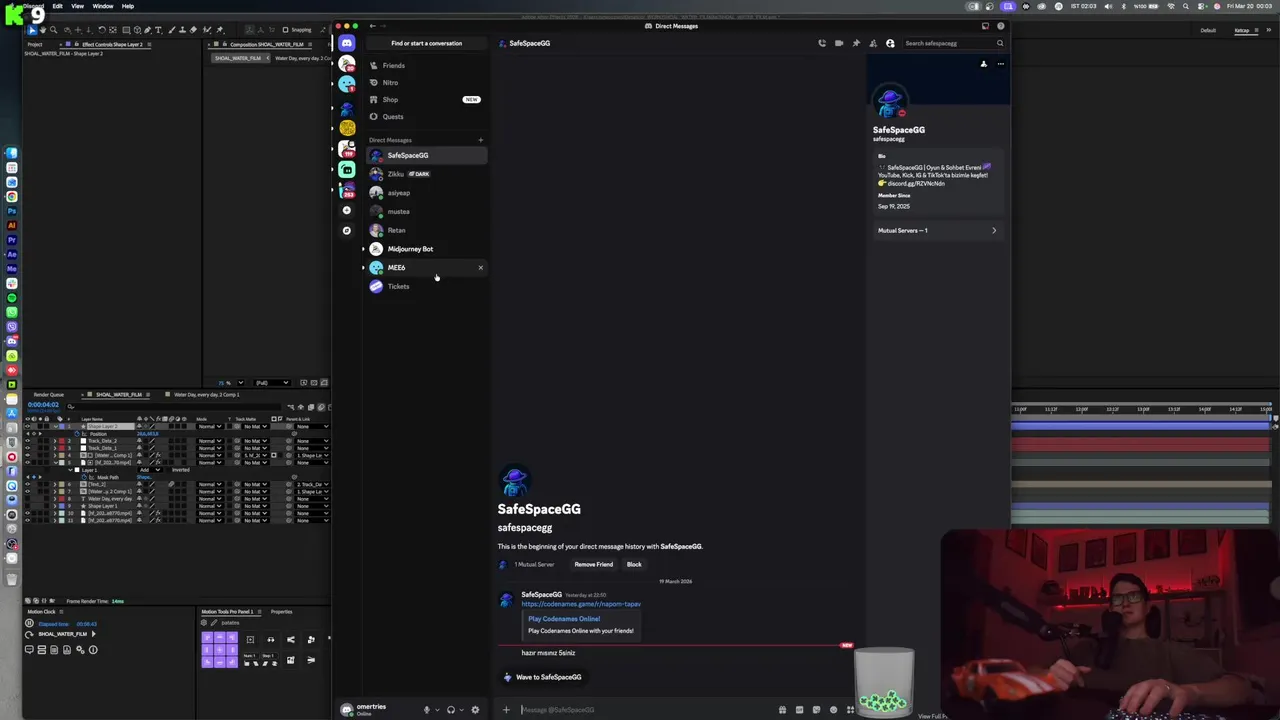Click Track_Data_2 red label color swatch
Image resolution: width=1280 pixels, height=720 pixels.
tap(62, 441)
